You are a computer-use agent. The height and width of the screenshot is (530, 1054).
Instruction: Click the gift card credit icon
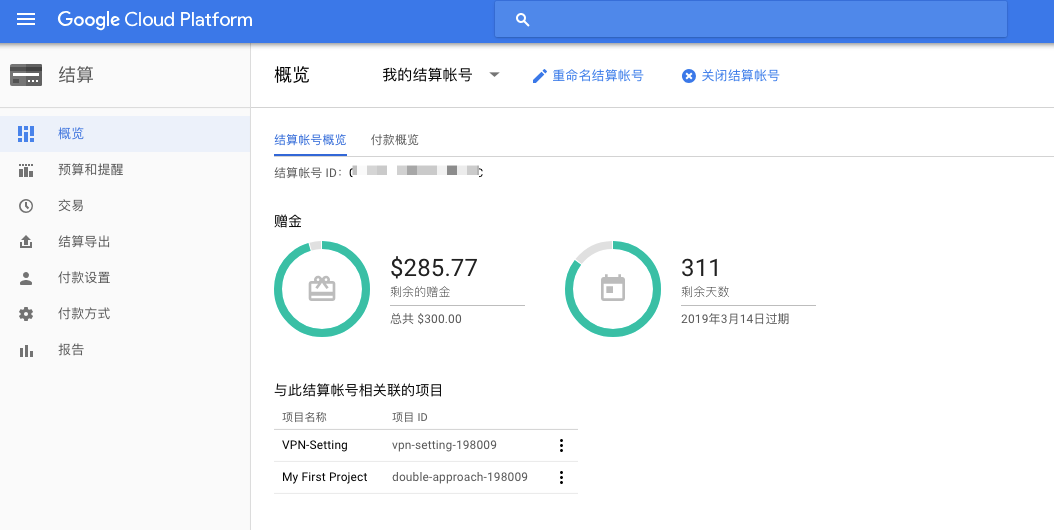pos(322,289)
